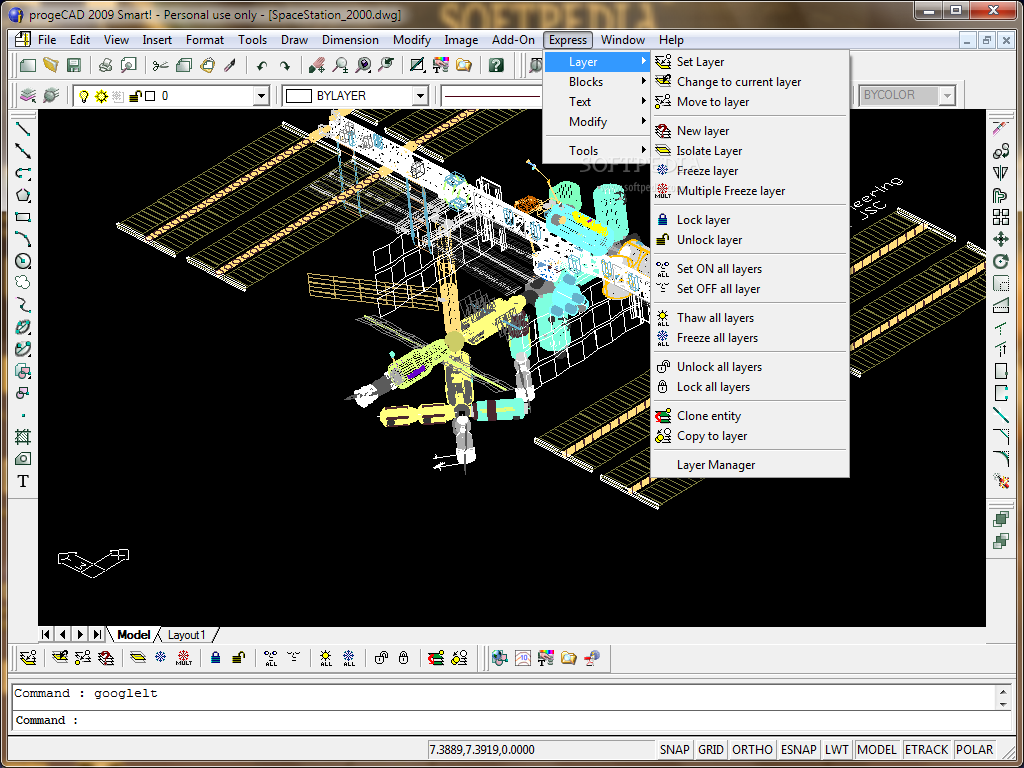The height and width of the screenshot is (768, 1024).
Task: Toggle ESNAP in the status bar
Action: pos(799,750)
